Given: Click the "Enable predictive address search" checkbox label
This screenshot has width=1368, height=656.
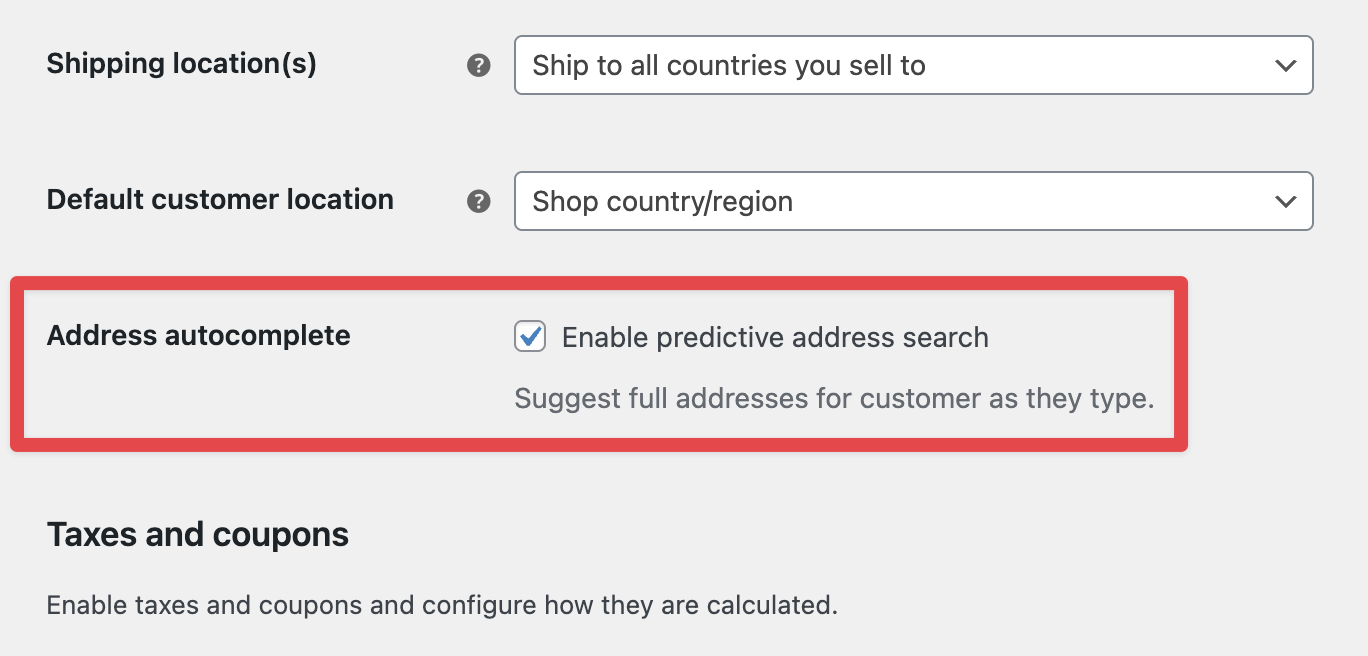Looking at the screenshot, I should [775, 338].
